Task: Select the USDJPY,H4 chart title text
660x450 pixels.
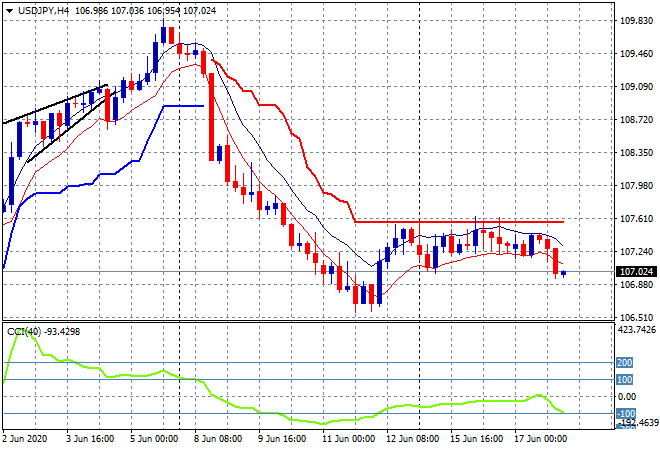Action: tap(43, 11)
